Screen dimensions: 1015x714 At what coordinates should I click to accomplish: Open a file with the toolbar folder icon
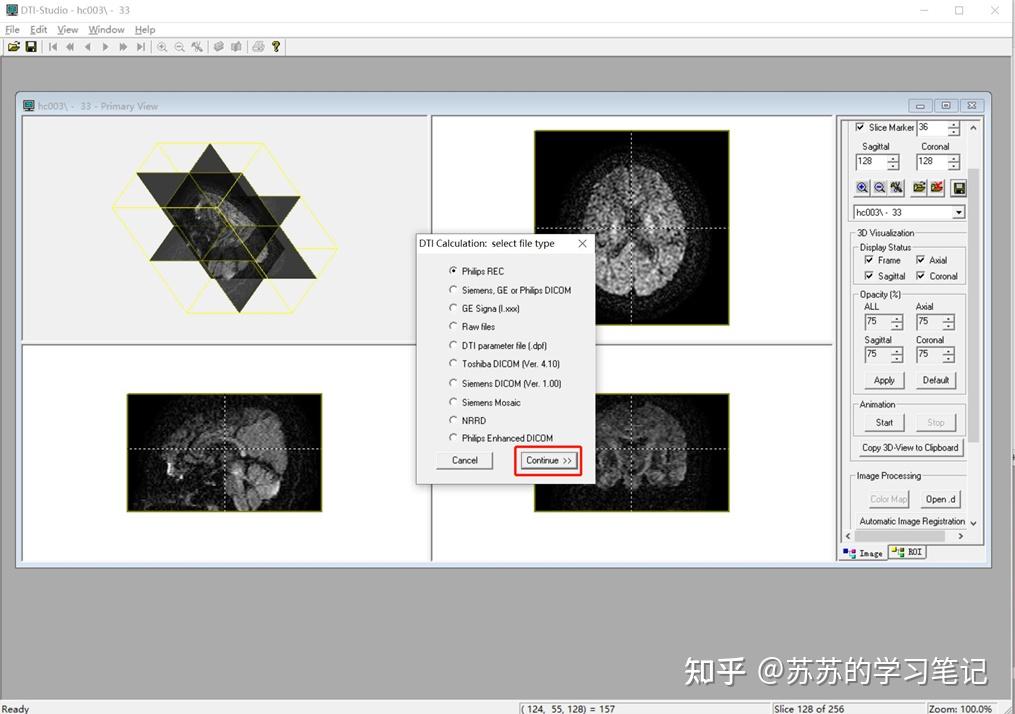tap(14, 46)
